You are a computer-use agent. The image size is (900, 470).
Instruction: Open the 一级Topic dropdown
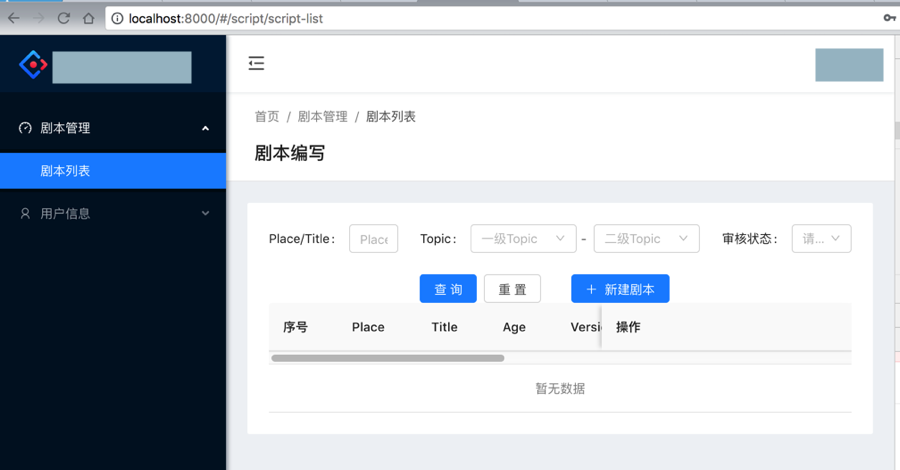523,239
